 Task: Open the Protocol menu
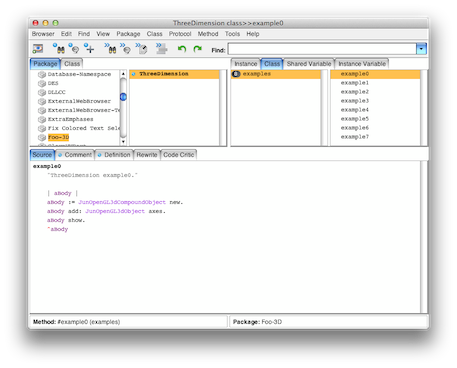coord(180,34)
